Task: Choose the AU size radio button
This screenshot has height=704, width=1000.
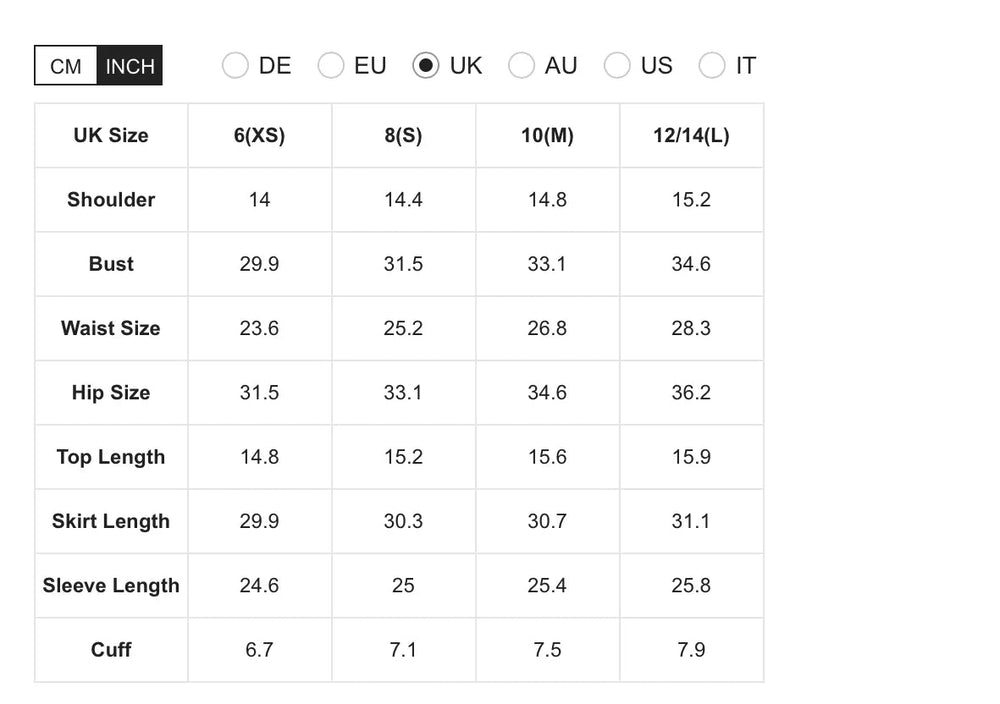Action: point(521,65)
